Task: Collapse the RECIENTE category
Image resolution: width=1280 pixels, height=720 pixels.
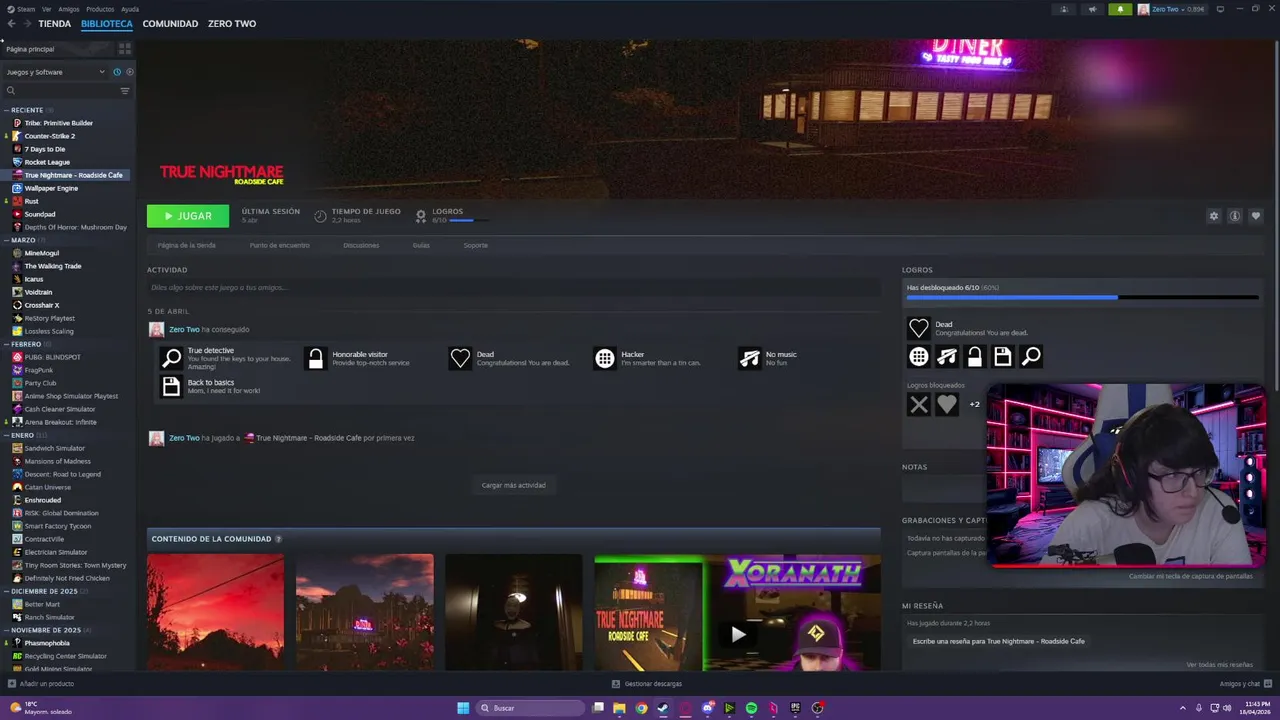Action: (27, 110)
